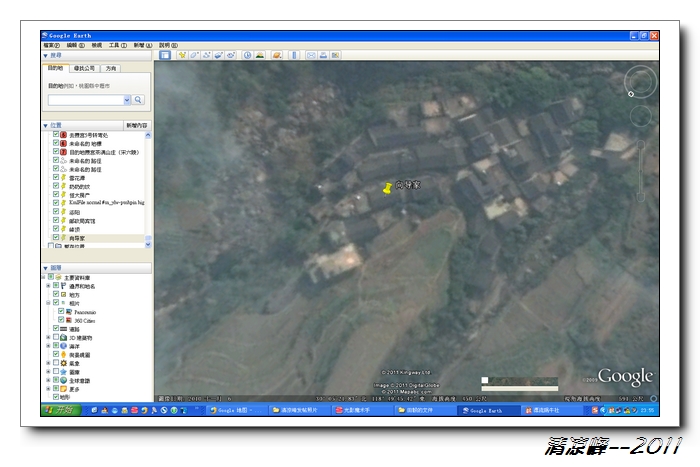The image size is (700, 467).
Task: Switch to the 方向 directions tab
Action: (111, 68)
